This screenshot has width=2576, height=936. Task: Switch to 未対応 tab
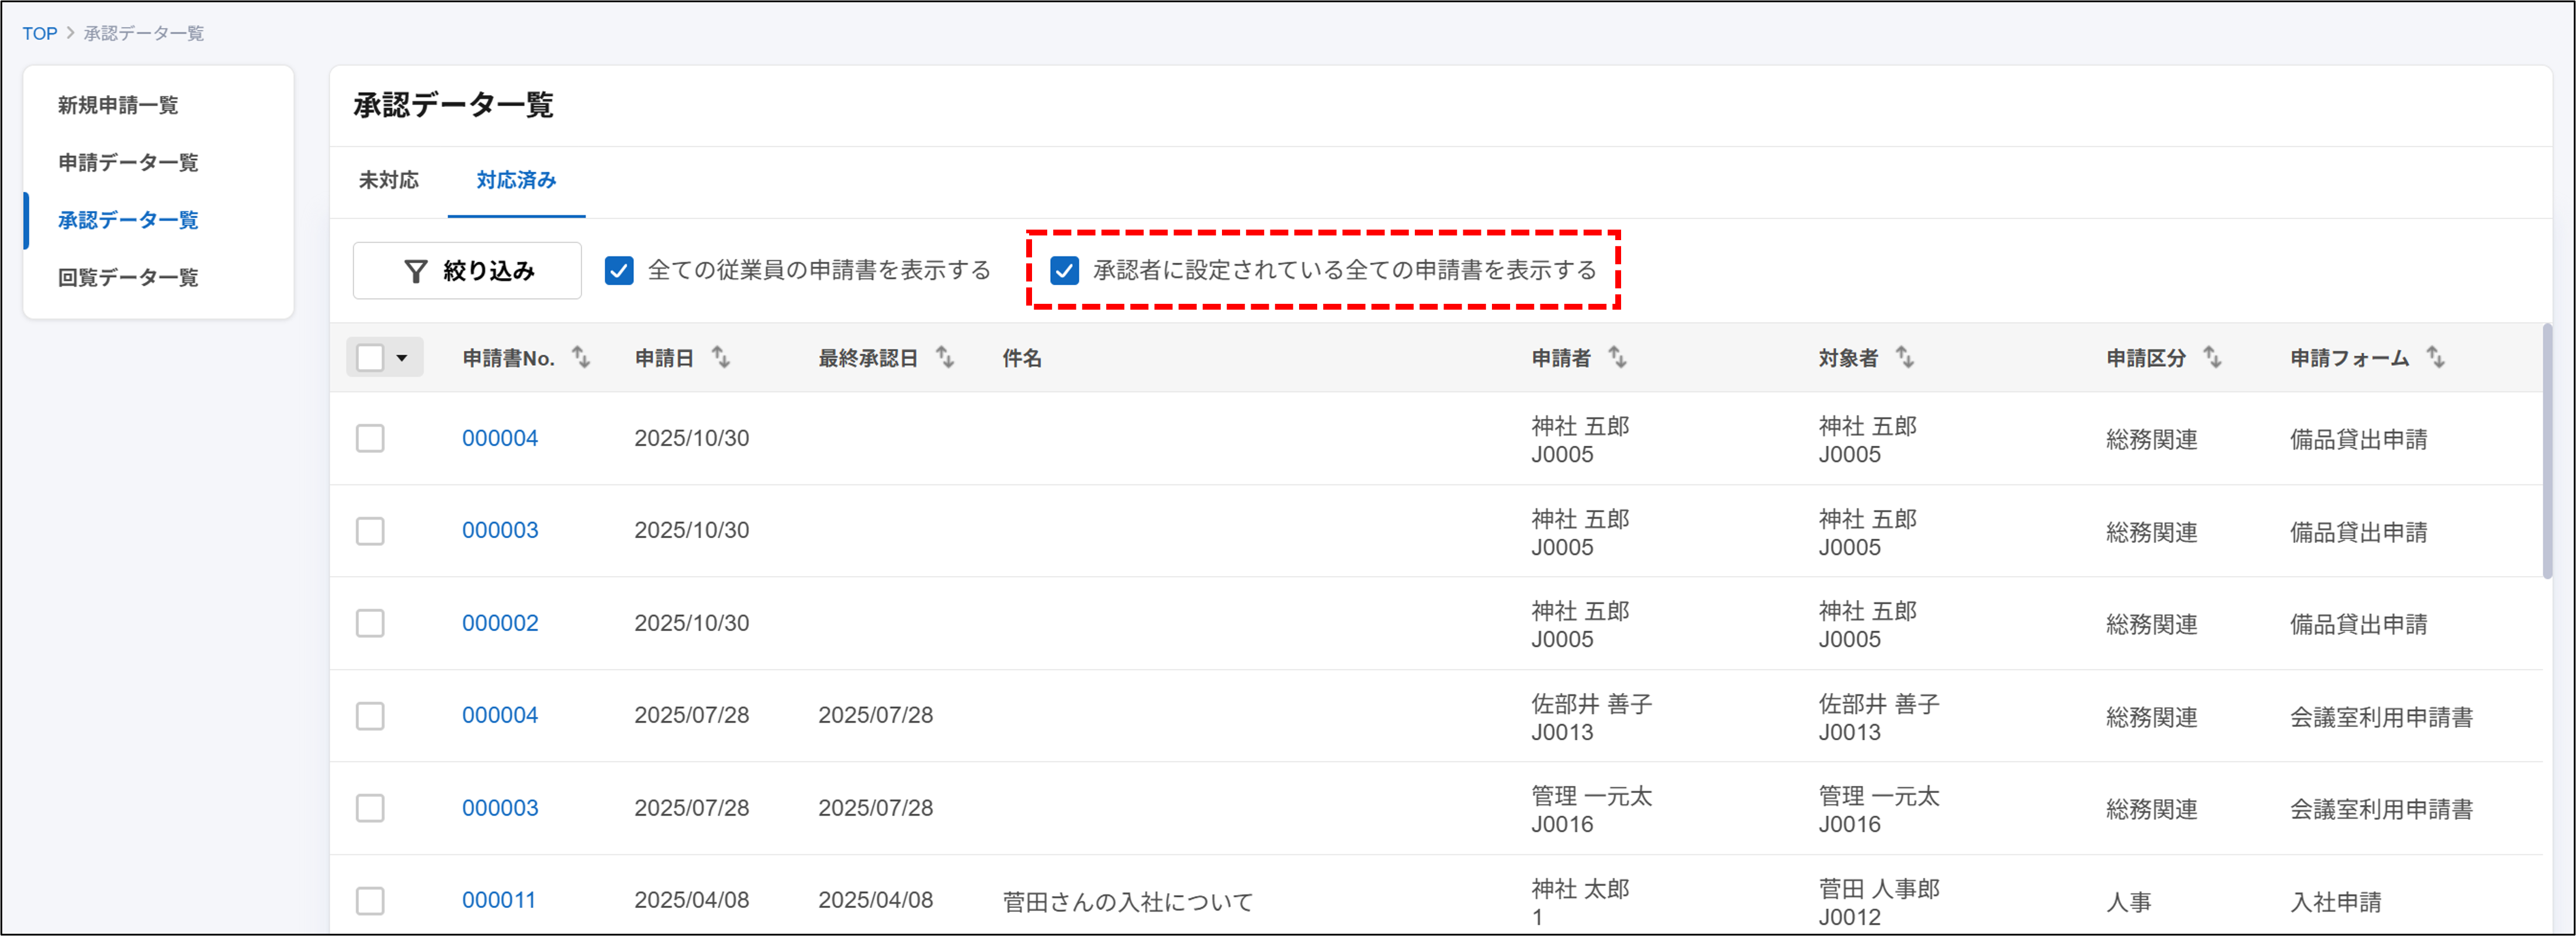(389, 180)
